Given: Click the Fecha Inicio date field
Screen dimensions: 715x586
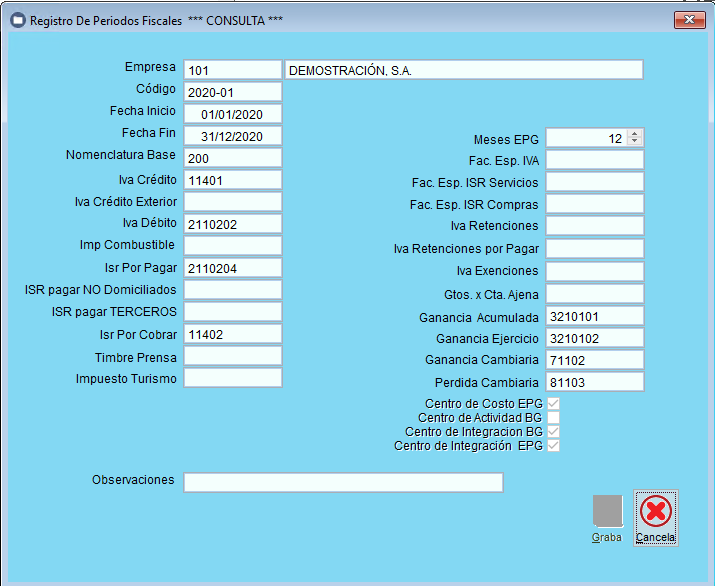Looking at the screenshot, I should click(x=233, y=114).
